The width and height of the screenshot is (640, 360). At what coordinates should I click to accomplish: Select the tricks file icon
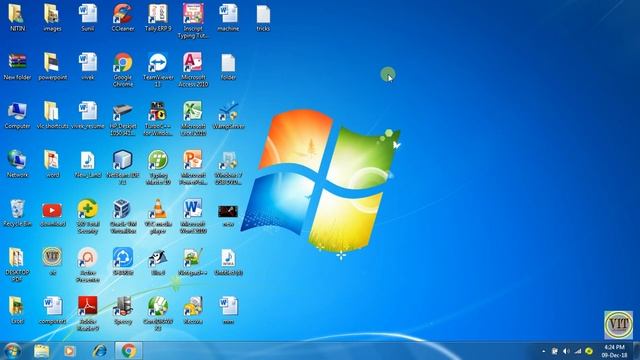coord(263,17)
